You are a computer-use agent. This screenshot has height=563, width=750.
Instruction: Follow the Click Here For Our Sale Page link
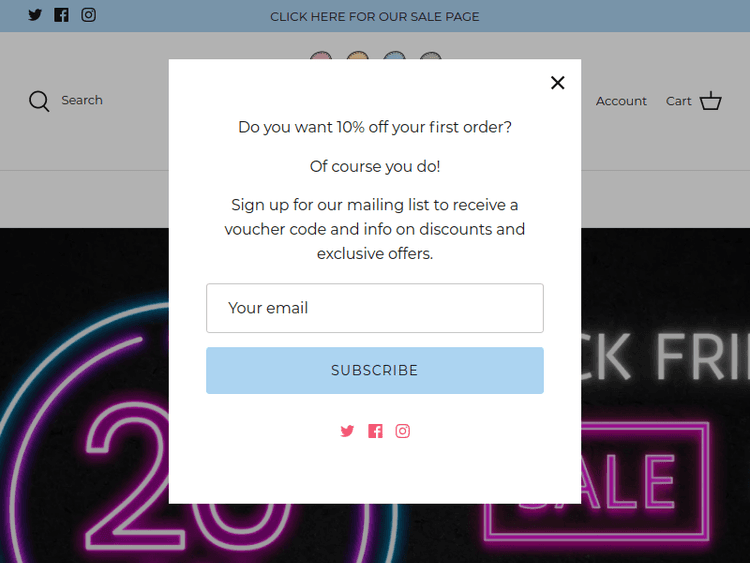(375, 16)
